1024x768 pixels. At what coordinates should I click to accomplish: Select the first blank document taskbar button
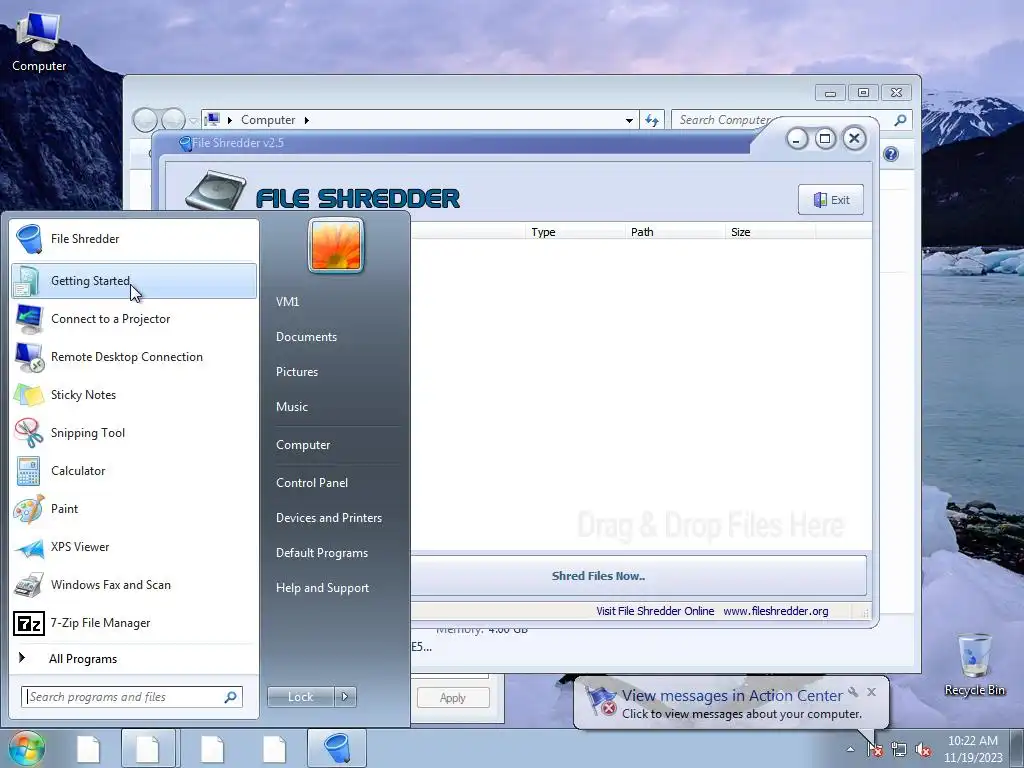[x=88, y=749]
